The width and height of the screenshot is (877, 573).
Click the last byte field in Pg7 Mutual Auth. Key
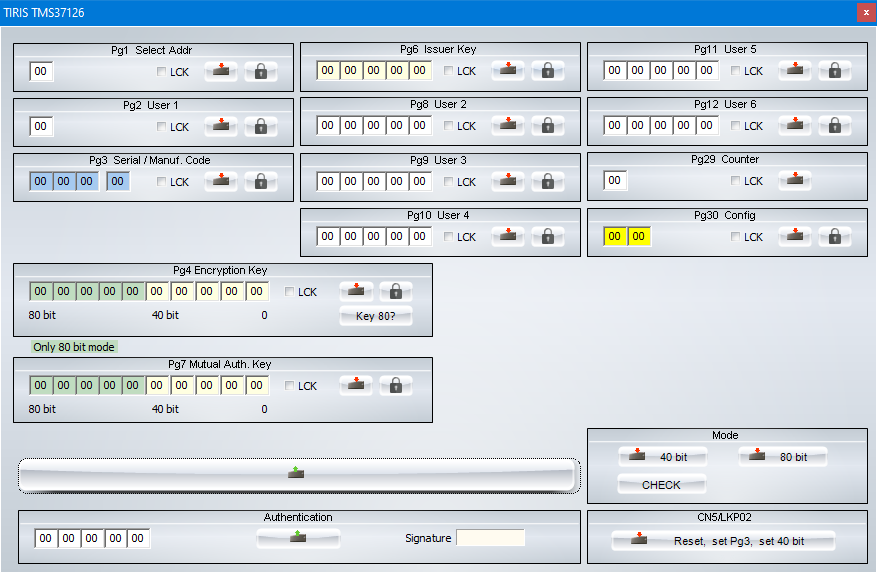257,385
